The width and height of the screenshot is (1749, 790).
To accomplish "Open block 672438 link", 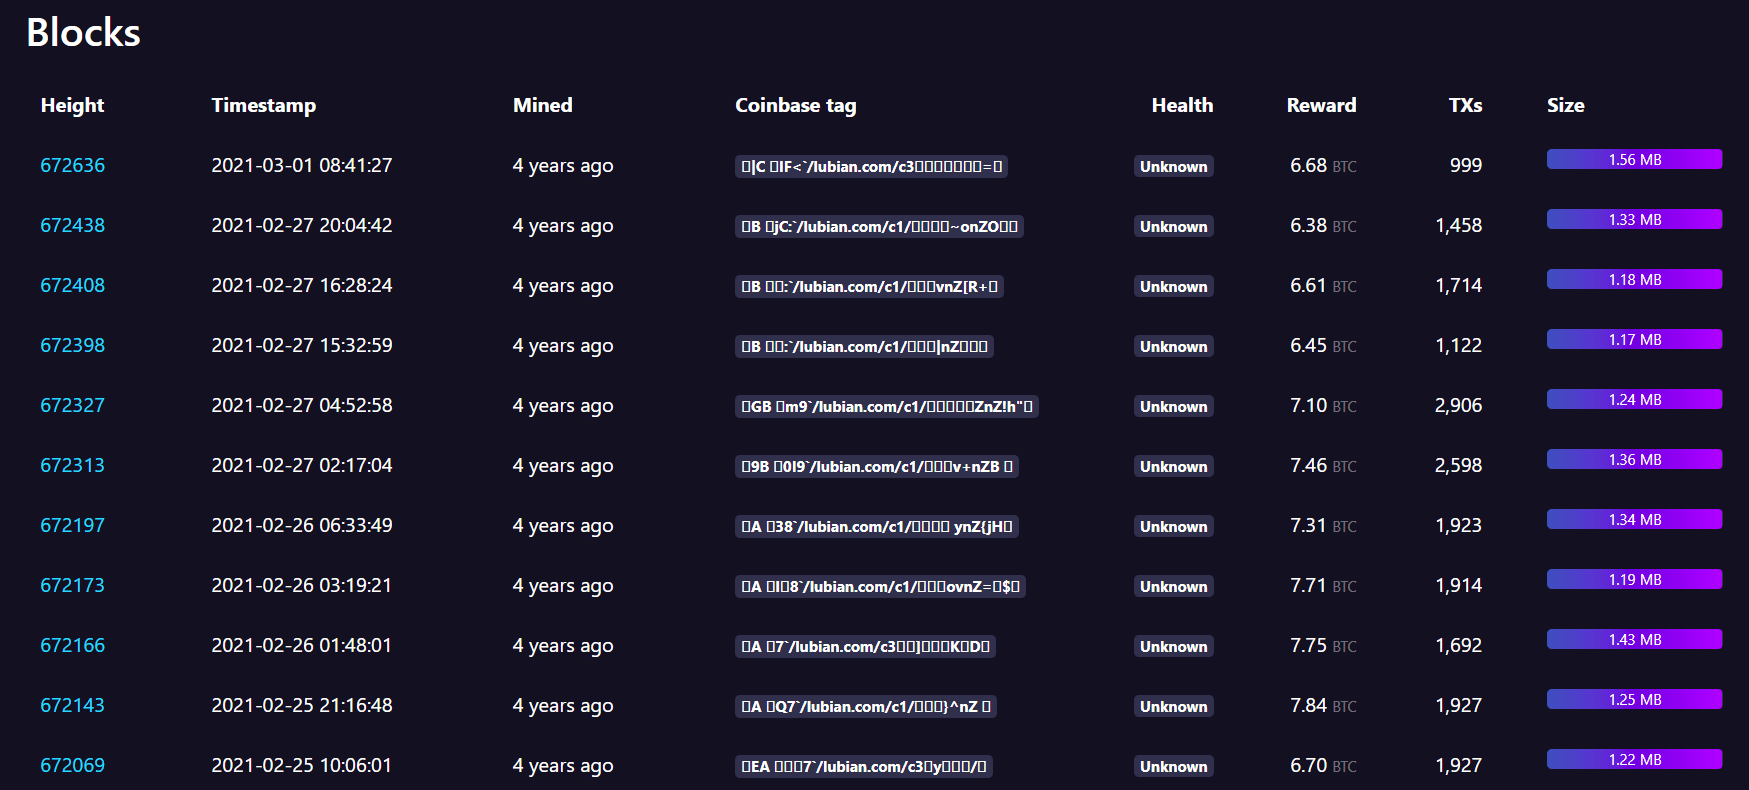I will tap(72, 225).
